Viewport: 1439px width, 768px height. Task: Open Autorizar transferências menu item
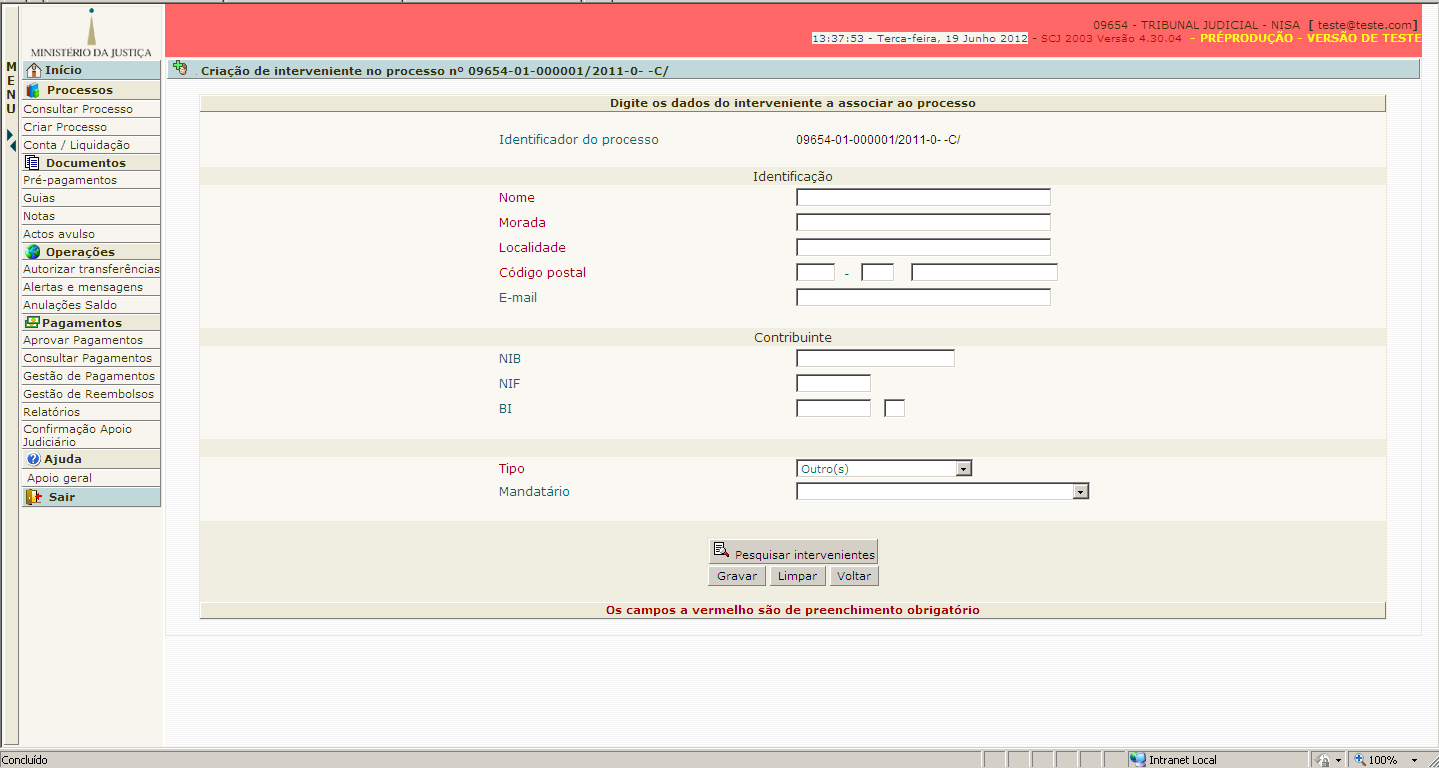point(91,269)
